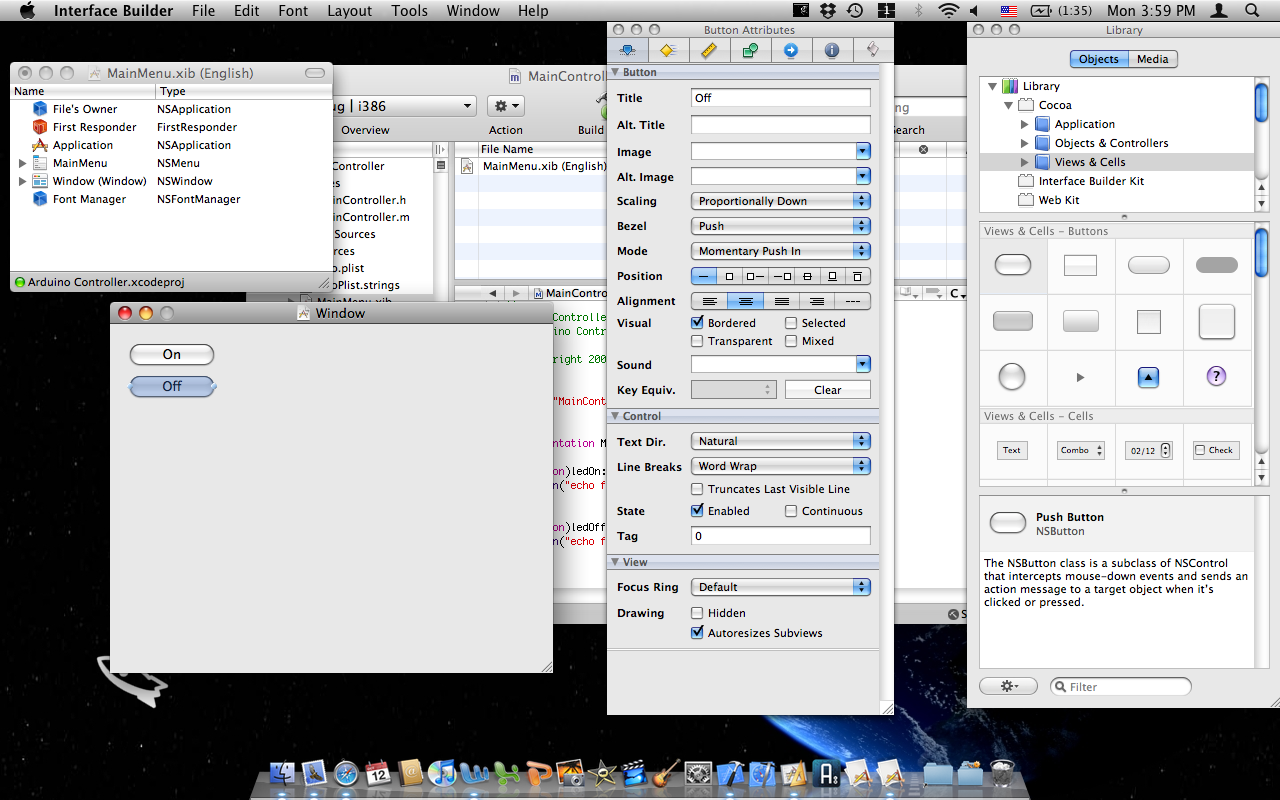The image size is (1280, 800).
Task: Select the Text cell object in Library
Action: 1012,450
